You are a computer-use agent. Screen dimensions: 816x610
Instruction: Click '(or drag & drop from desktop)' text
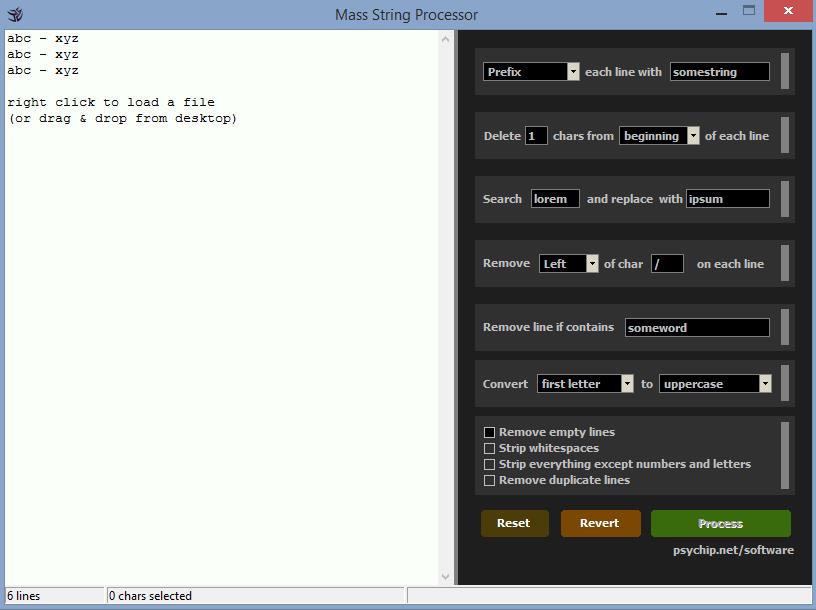(x=123, y=119)
